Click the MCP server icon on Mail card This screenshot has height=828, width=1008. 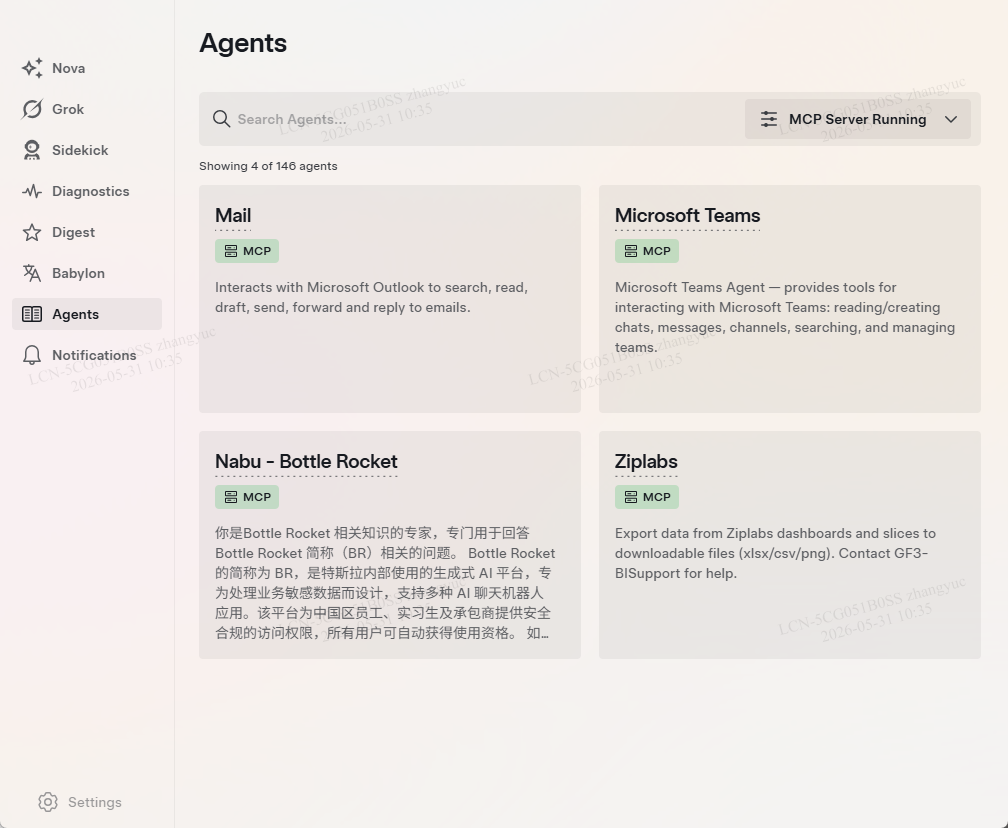pyautogui.click(x=231, y=251)
